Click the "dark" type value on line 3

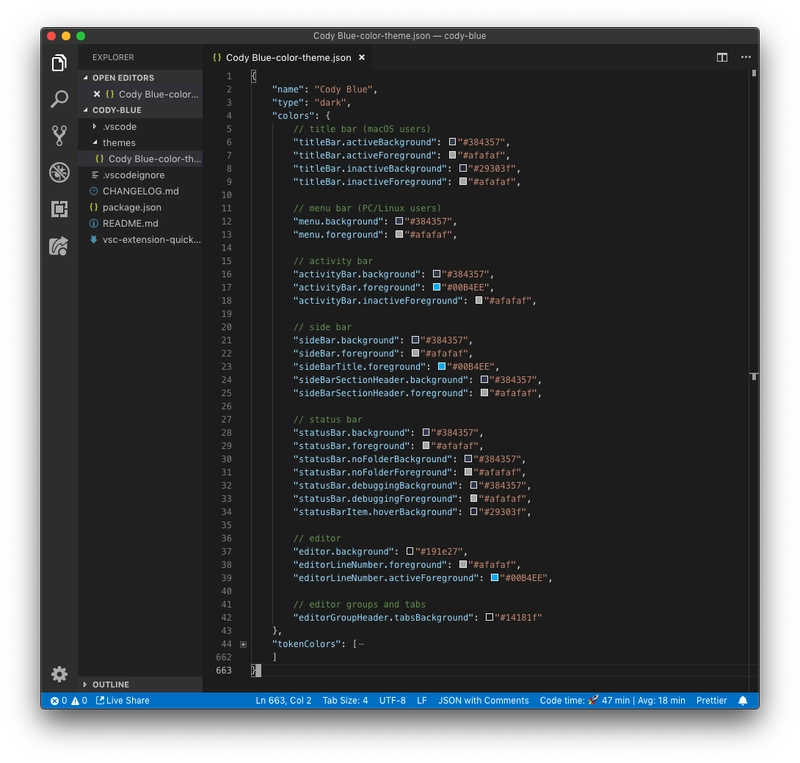(330, 103)
